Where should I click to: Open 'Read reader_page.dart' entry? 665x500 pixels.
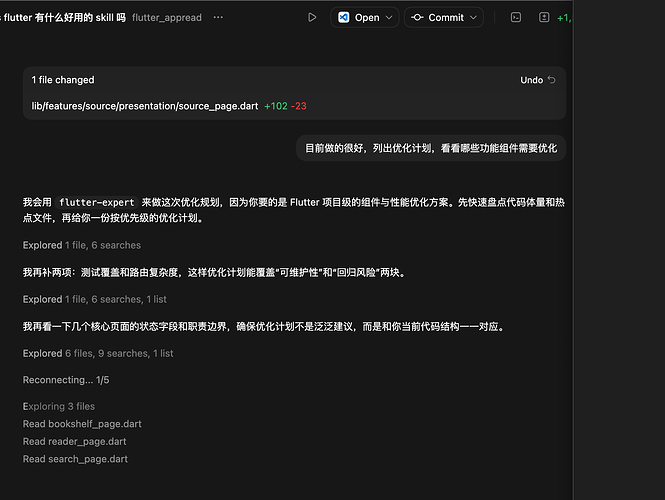tap(74, 441)
